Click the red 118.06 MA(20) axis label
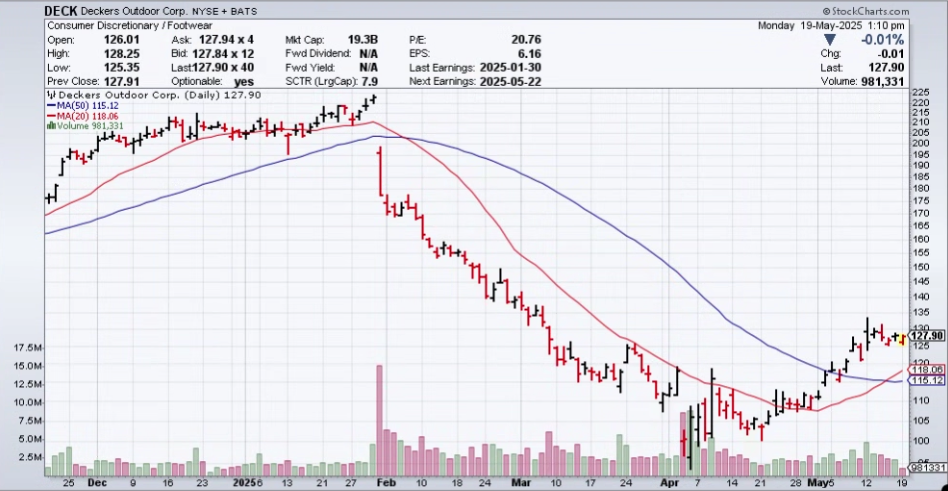Screen dimensions: 948x491 point(926,369)
